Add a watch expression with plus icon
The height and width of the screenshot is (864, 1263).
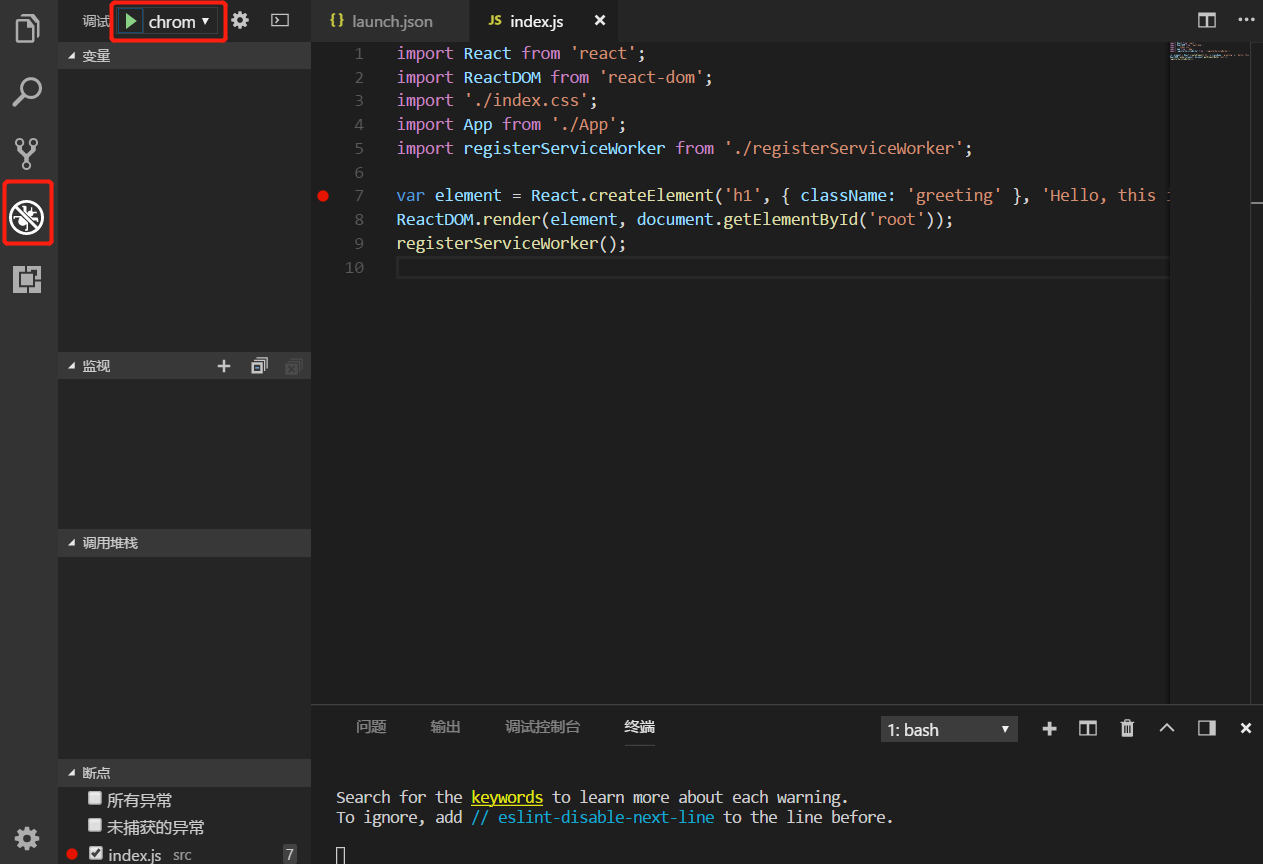click(x=224, y=367)
